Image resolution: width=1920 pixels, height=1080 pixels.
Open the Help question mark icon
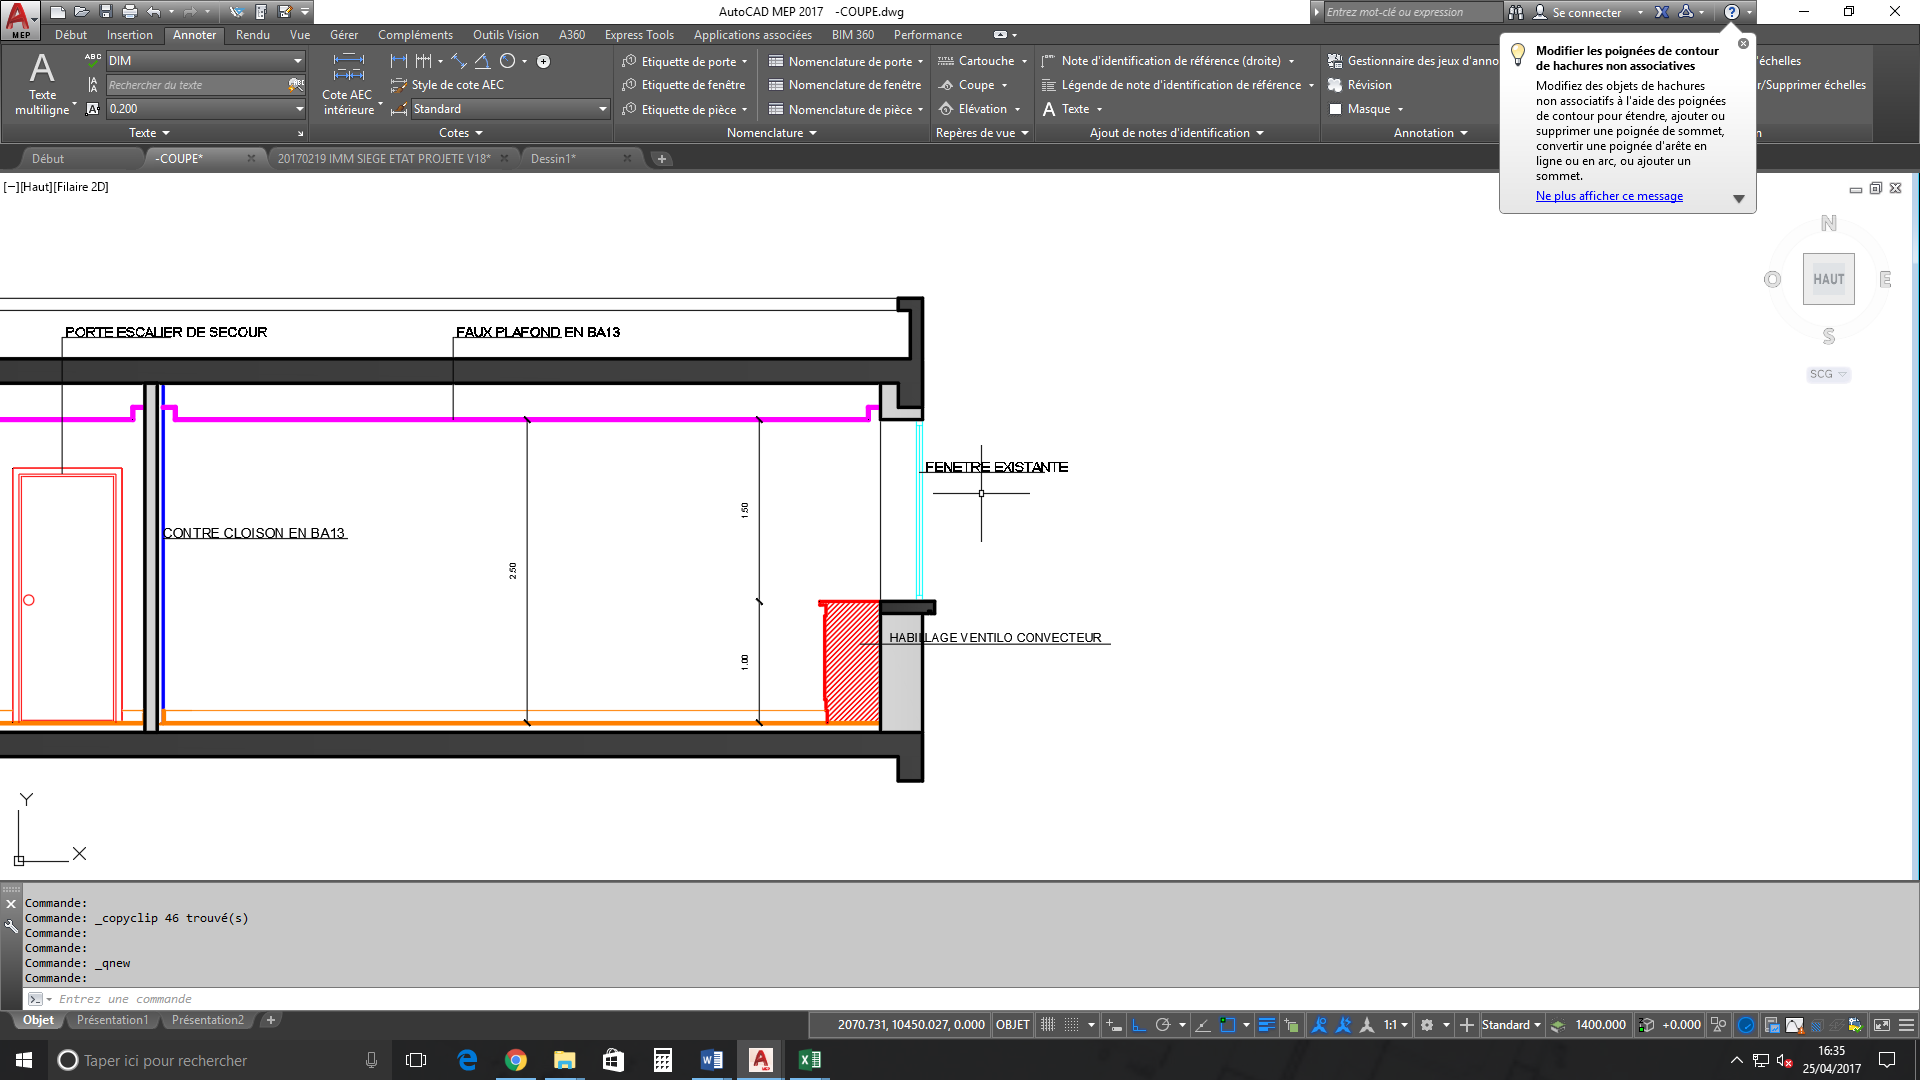(1732, 12)
